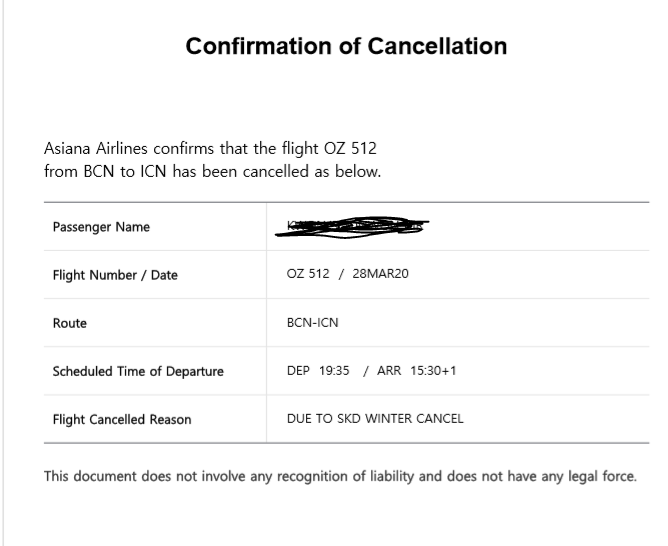The width and height of the screenshot is (668, 546).
Task: Click the Passenger Name label
Action: pyautogui.click(x=101, y=227)
